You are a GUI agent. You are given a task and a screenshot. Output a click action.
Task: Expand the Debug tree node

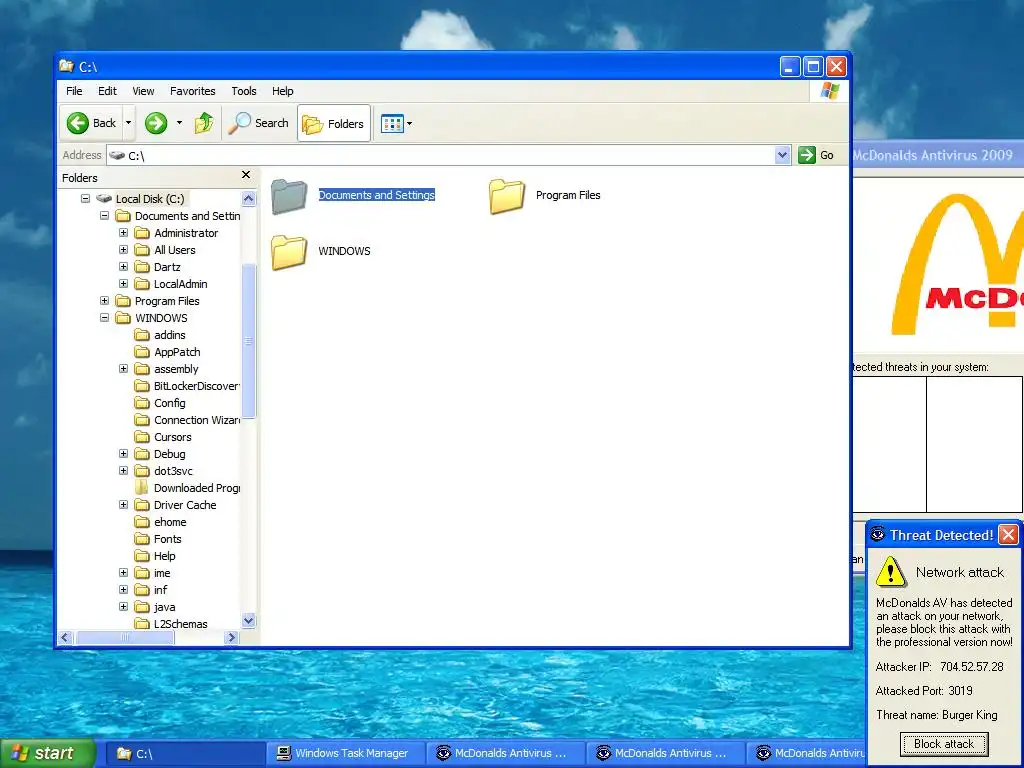pyautogui.click(x=123, y=453)
